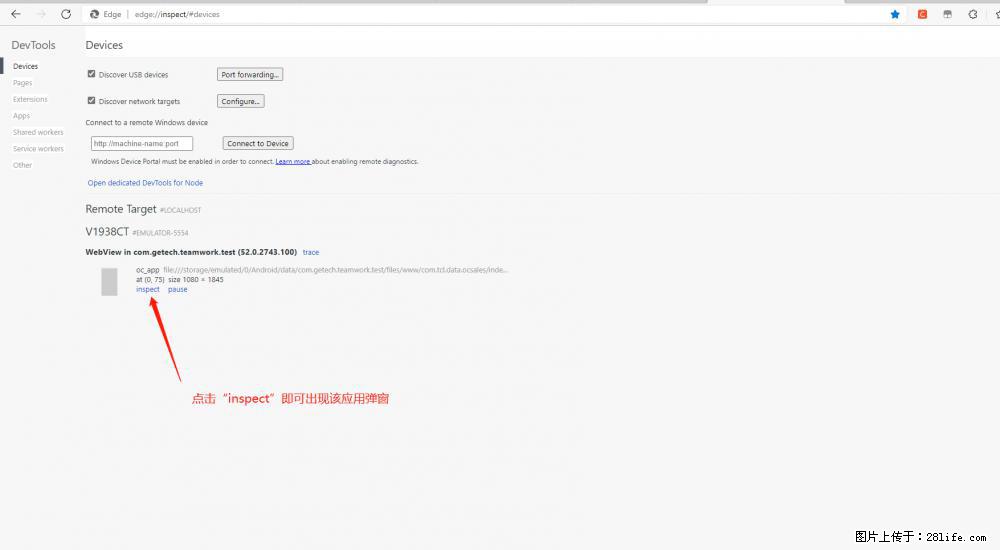Select Extensions in the DevTools sidebar
This screenshot has height=550, width=1000.
point(30,99)
